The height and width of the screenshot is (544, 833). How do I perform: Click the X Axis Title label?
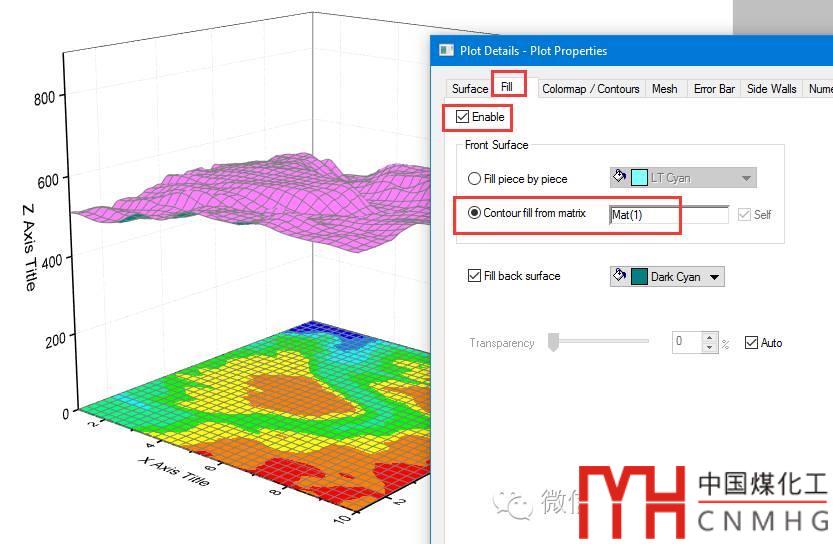tap(175, 471)
